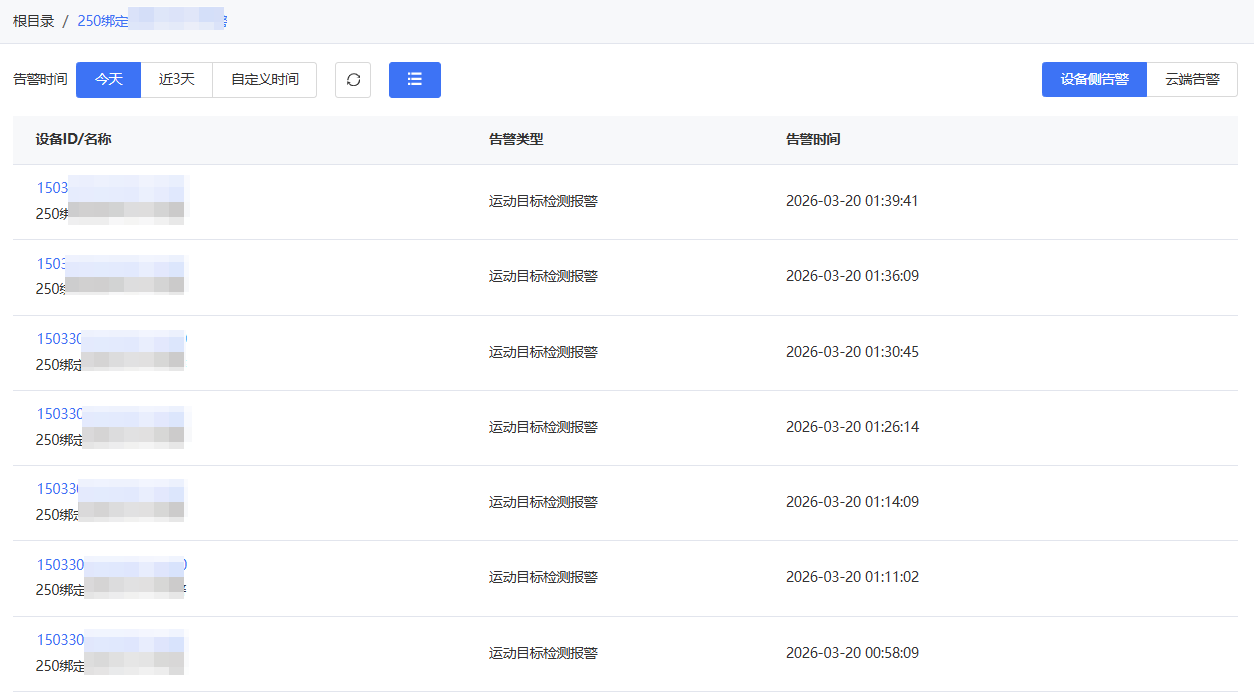Click the refresh icon button
Viewport: 1254px width, 696px height.
(x=353, y=80)
